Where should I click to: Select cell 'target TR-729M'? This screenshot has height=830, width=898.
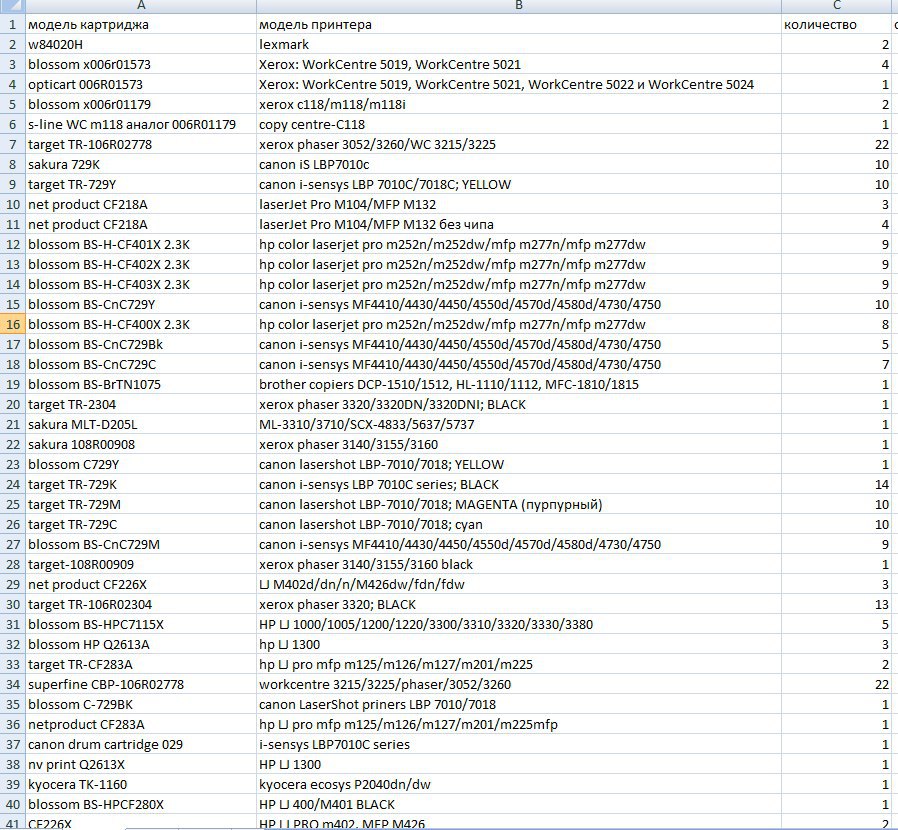coord(141,505)
